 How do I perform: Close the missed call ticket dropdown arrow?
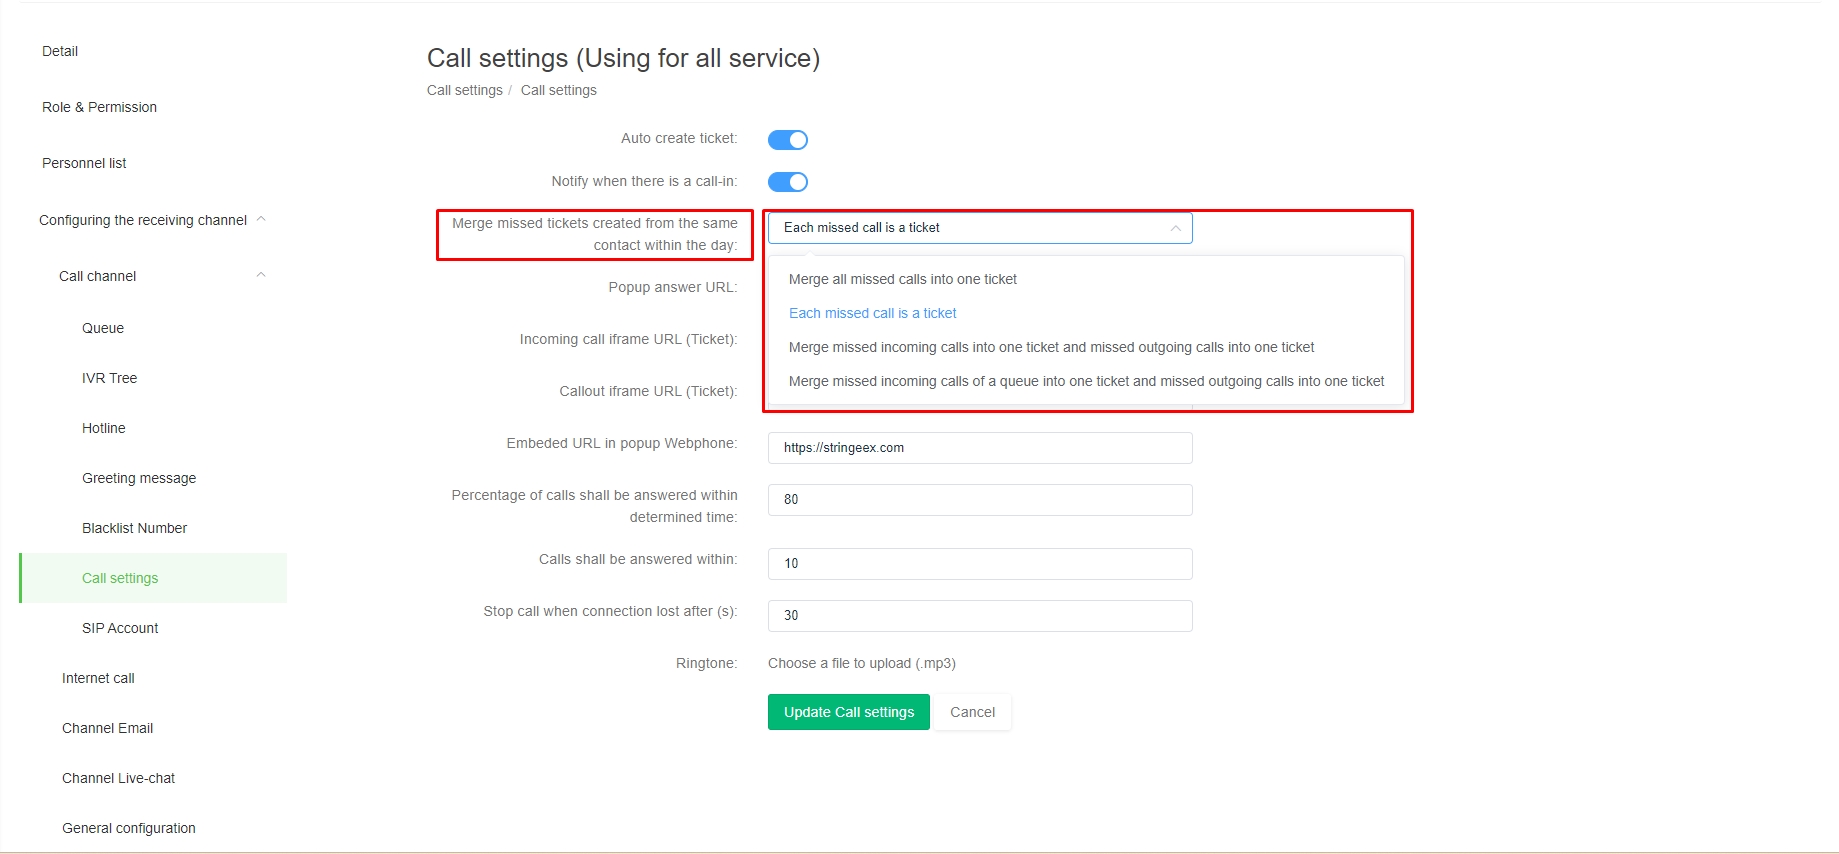[1175, 228]
